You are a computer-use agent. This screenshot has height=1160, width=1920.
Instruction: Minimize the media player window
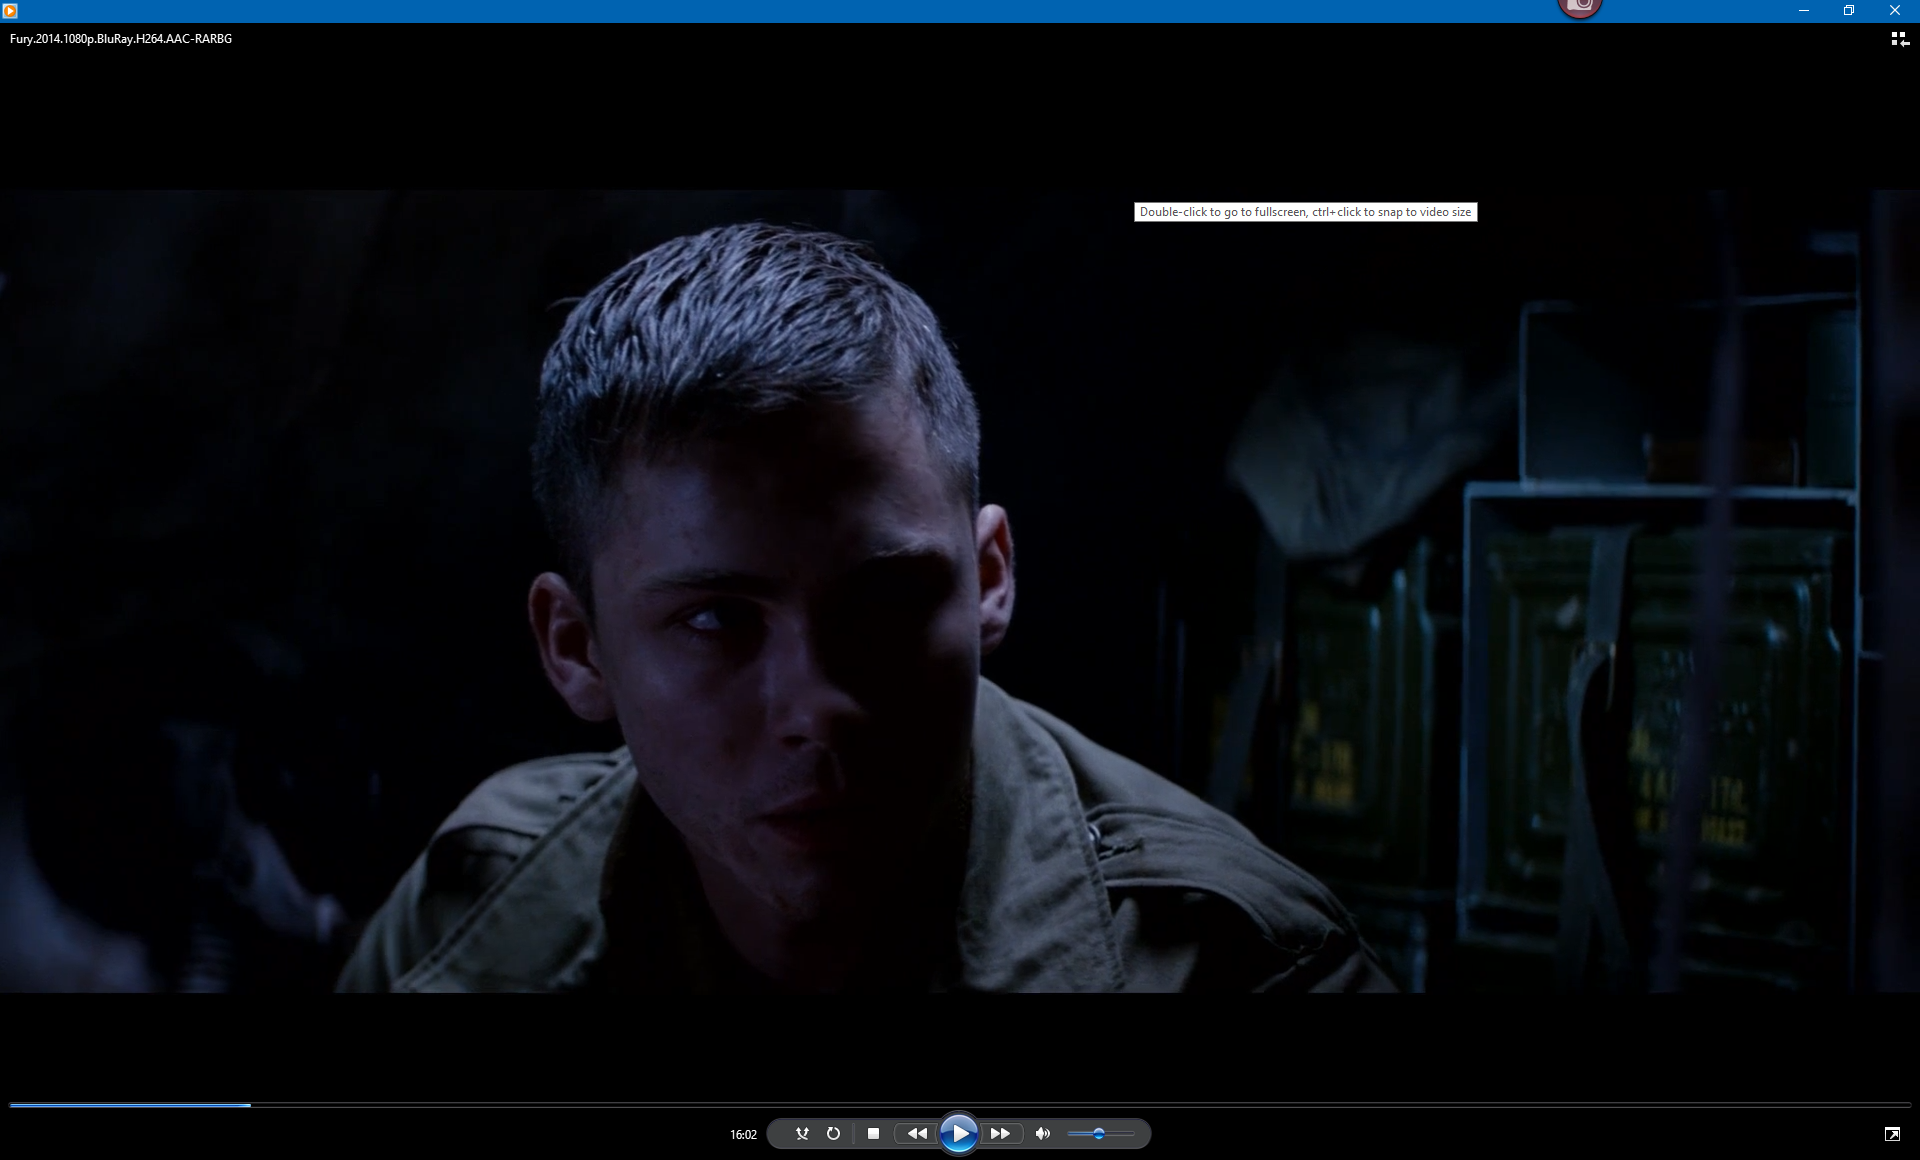point(1804,10)
